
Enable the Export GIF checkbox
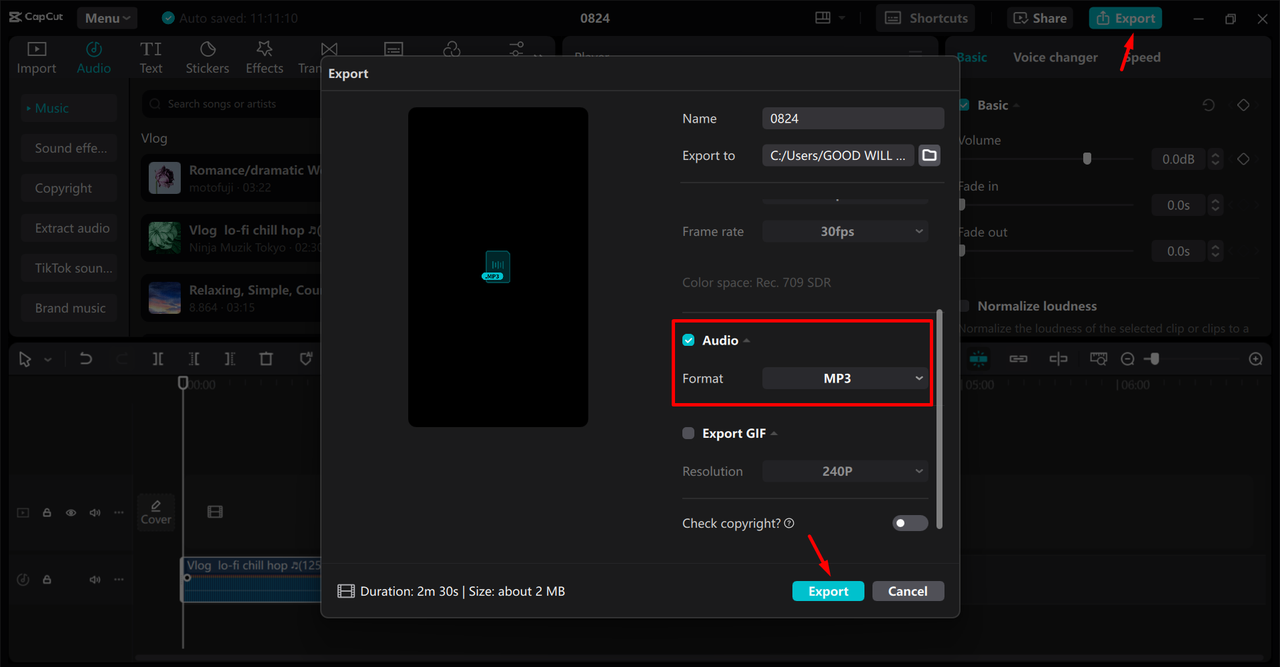tap(688, 433)
